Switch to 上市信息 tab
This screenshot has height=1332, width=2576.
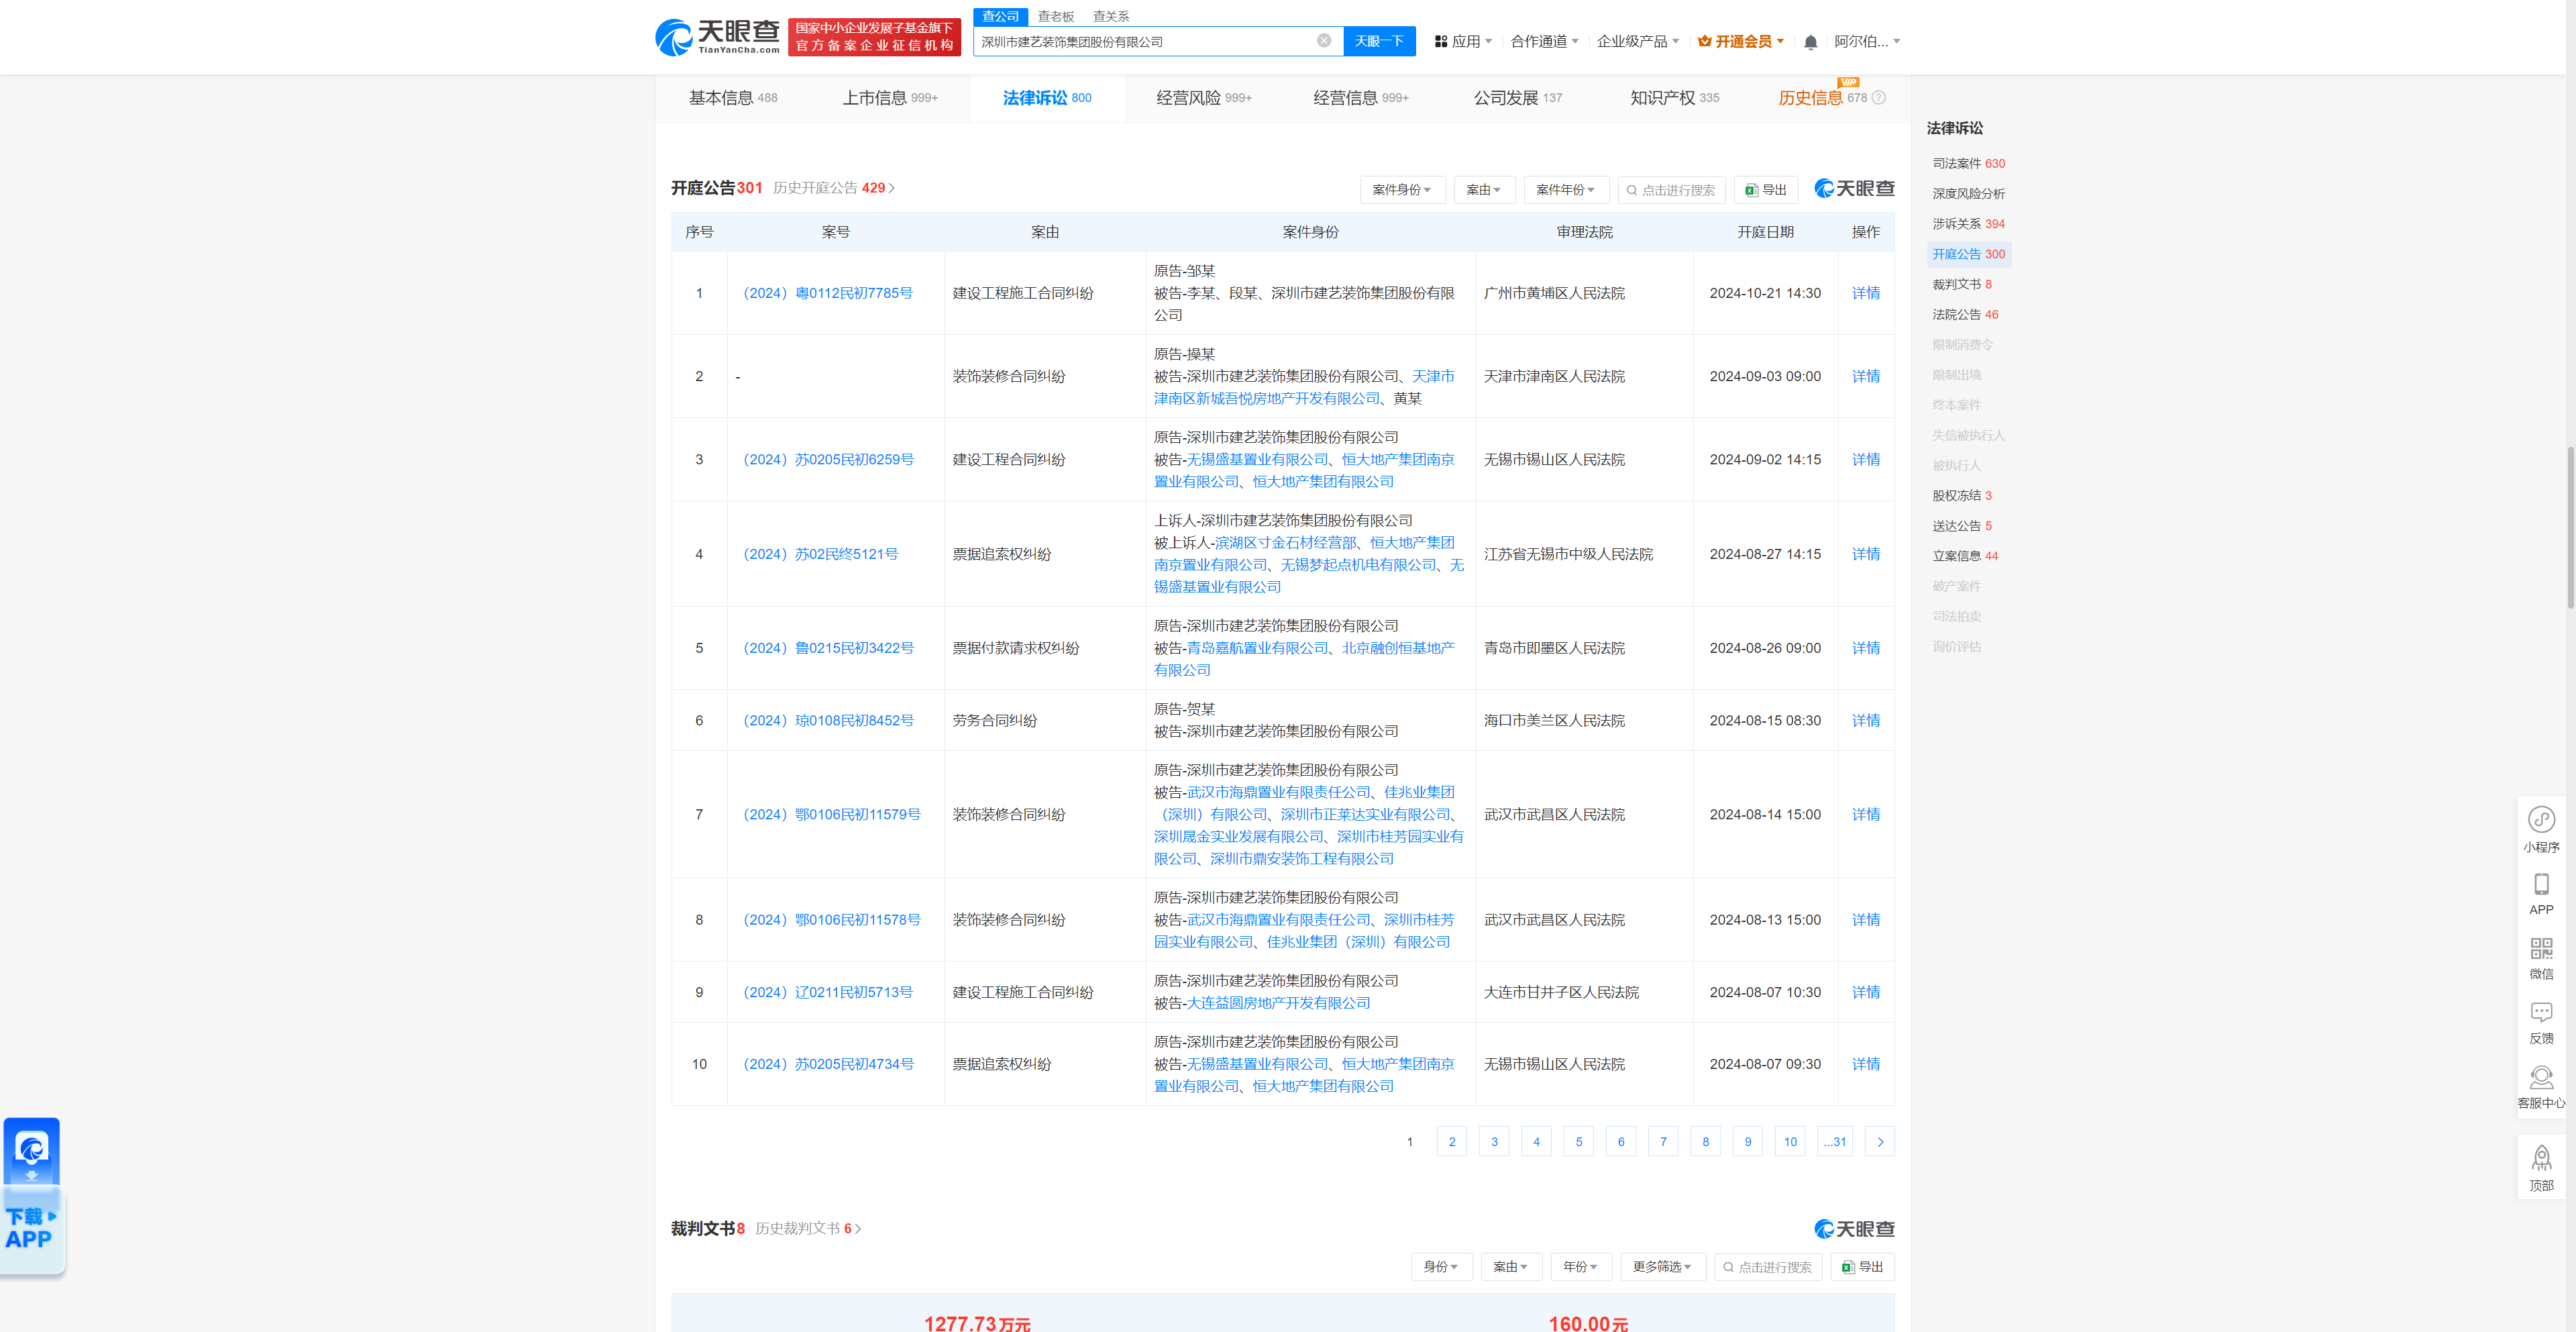point(890,98)
